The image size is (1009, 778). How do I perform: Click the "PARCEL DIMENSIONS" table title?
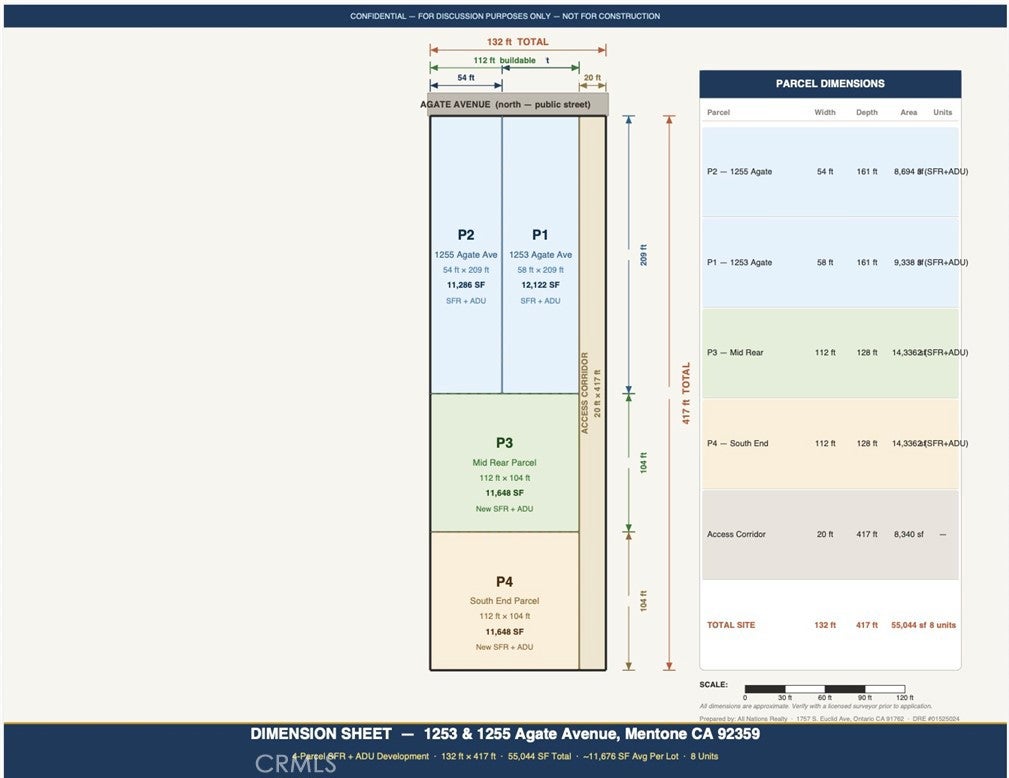830,84
